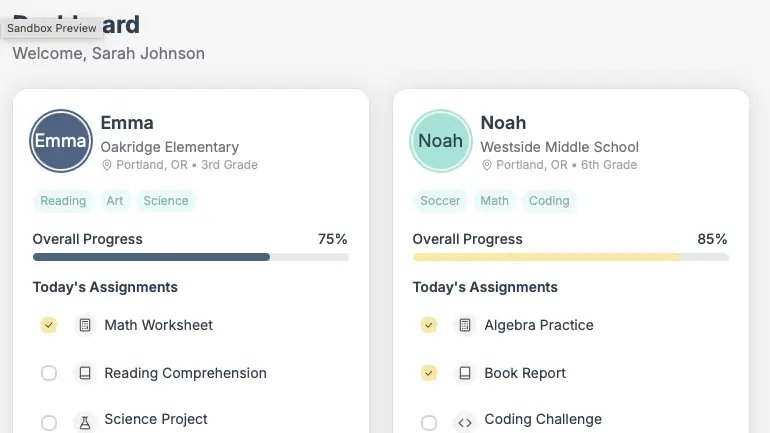
Task: Uncheck the Math Worksheet checkbox
Action: pos(49,325)
